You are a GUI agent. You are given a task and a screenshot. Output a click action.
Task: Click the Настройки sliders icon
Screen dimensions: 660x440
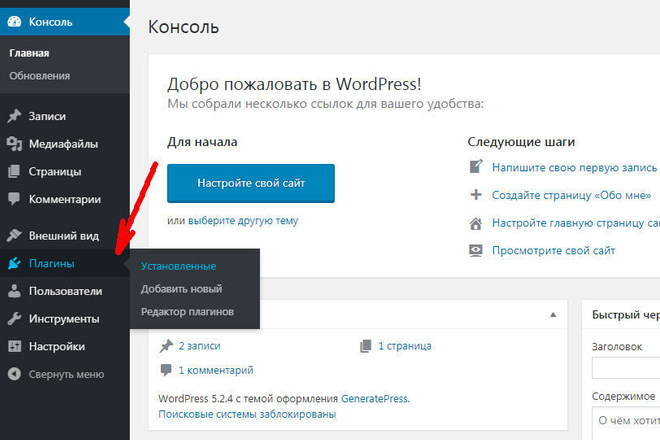tap(14, 347)
